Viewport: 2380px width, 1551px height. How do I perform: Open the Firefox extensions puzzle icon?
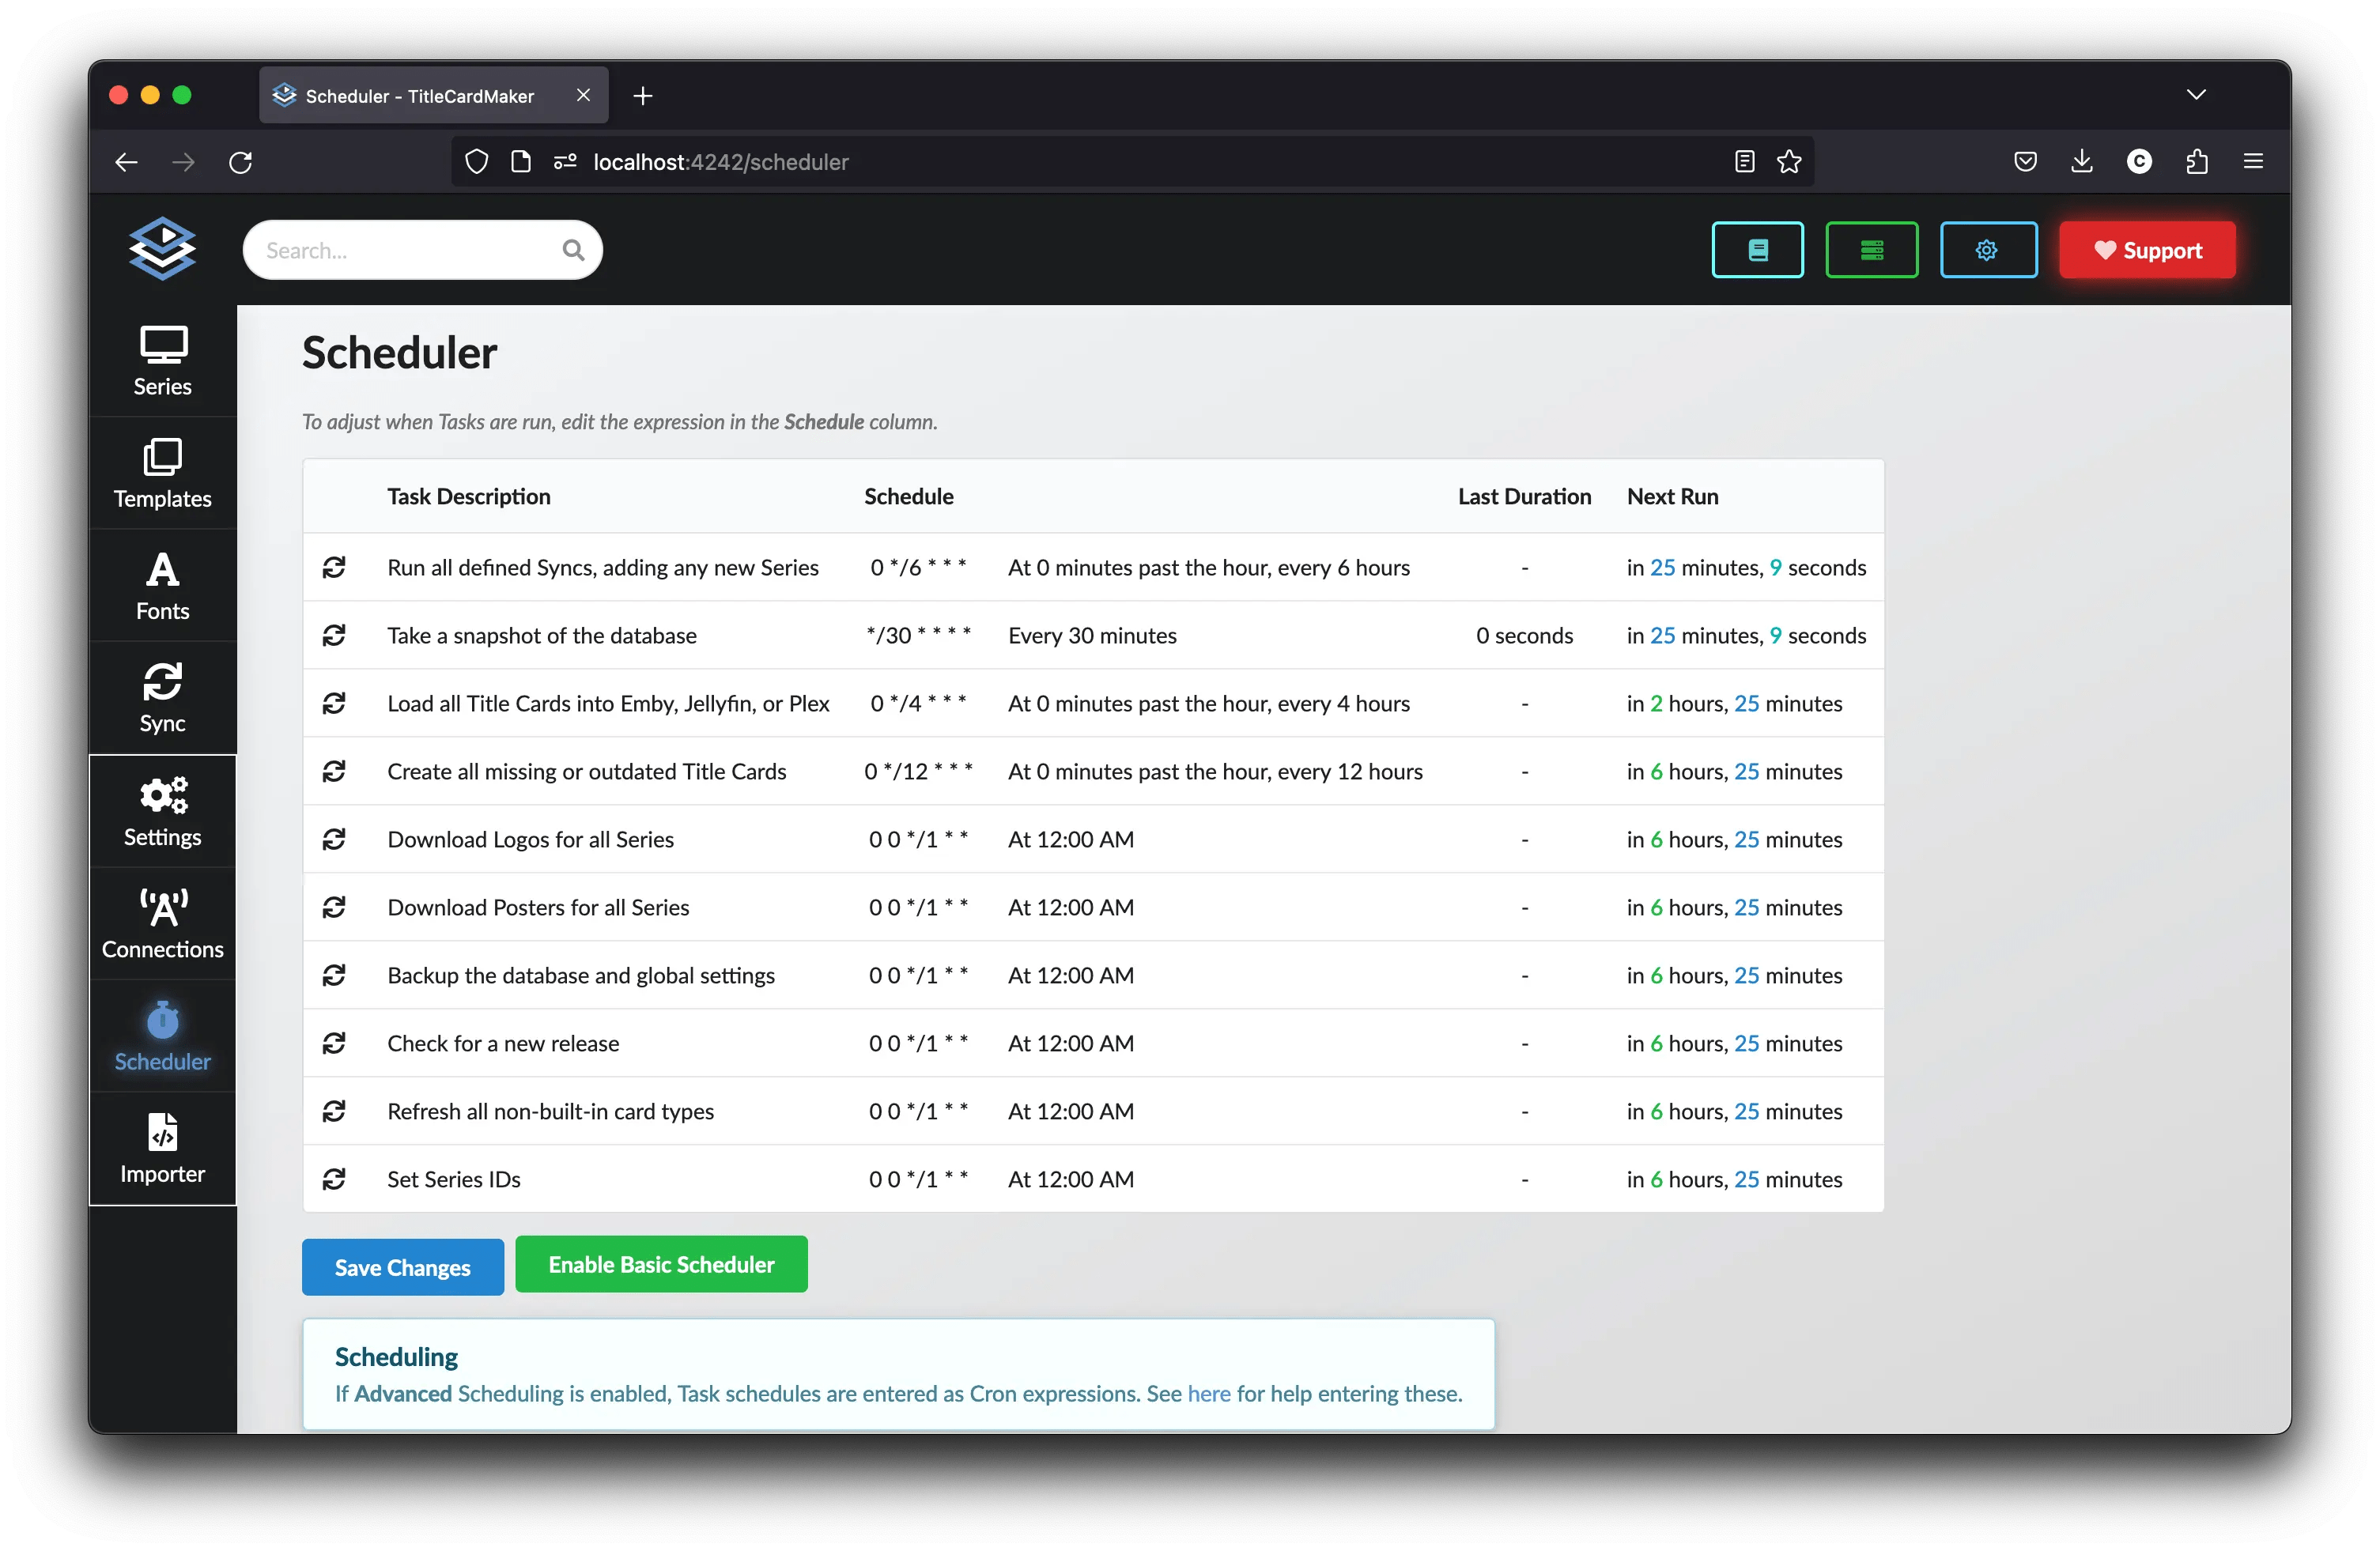click(x=2196, y=162)
